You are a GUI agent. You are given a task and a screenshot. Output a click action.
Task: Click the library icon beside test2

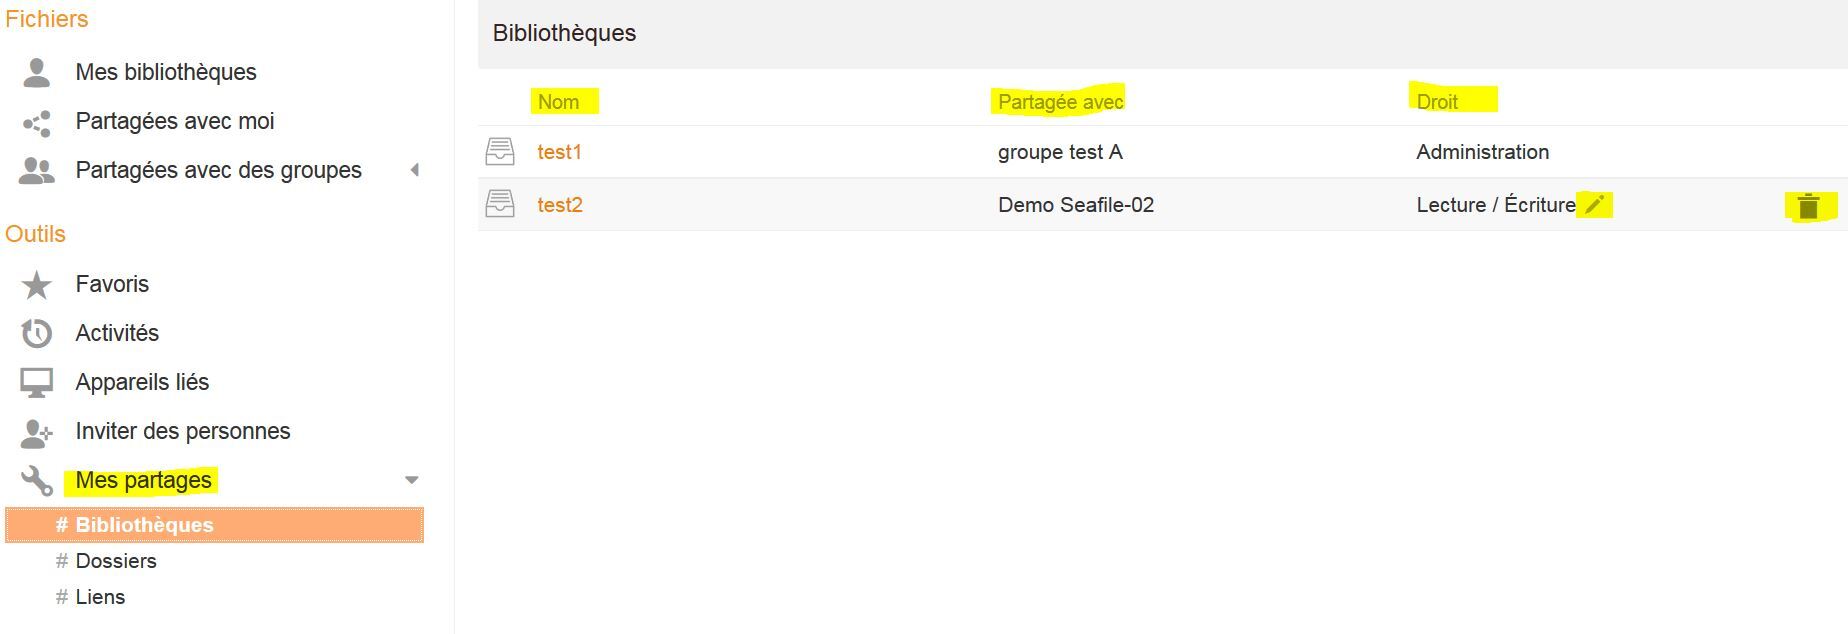pyautogui.click(x=500, y=205)
